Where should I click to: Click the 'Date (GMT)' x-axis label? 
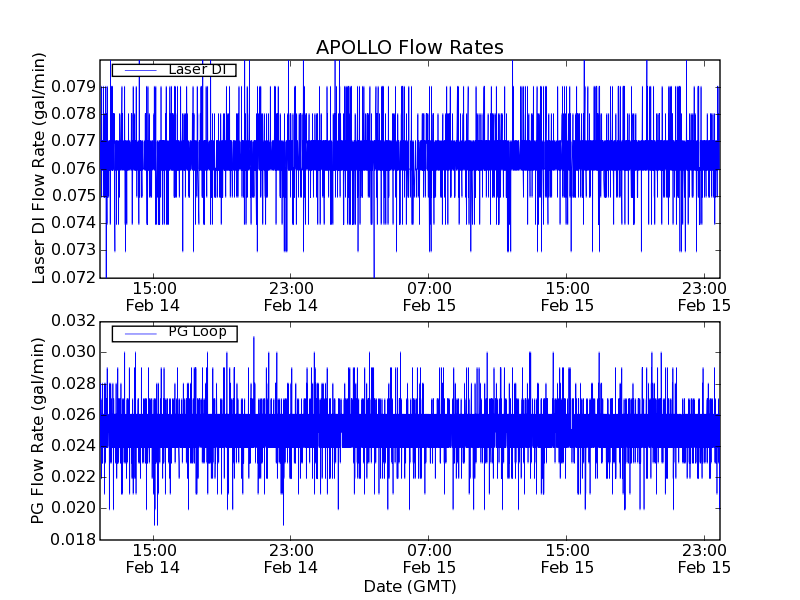pos(410,587)
